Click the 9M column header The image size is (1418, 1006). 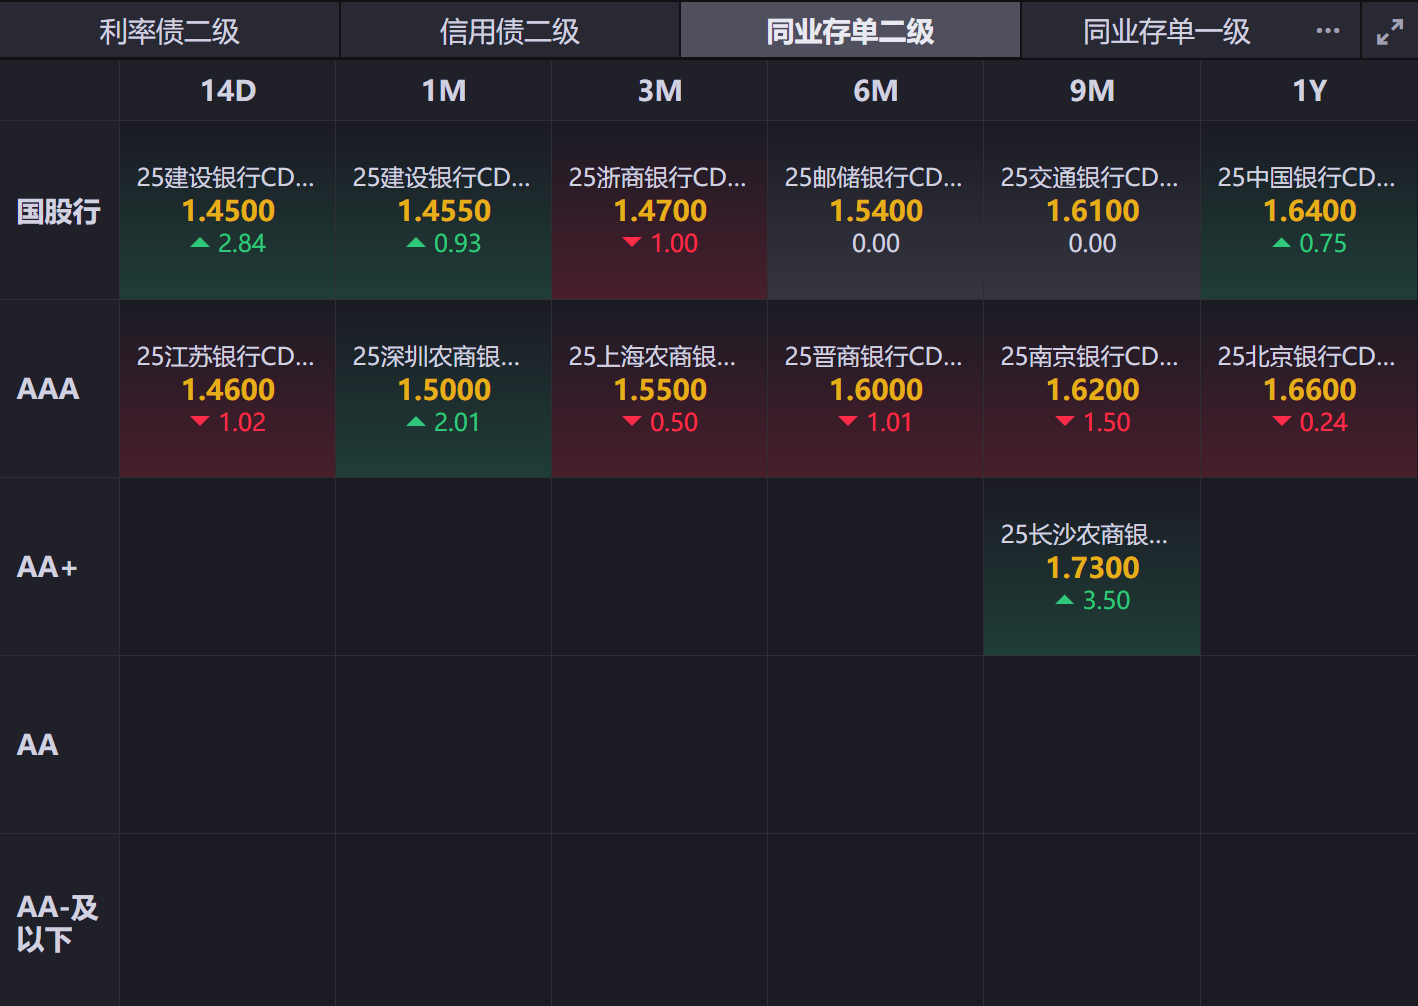click(x=1092, y=91)
